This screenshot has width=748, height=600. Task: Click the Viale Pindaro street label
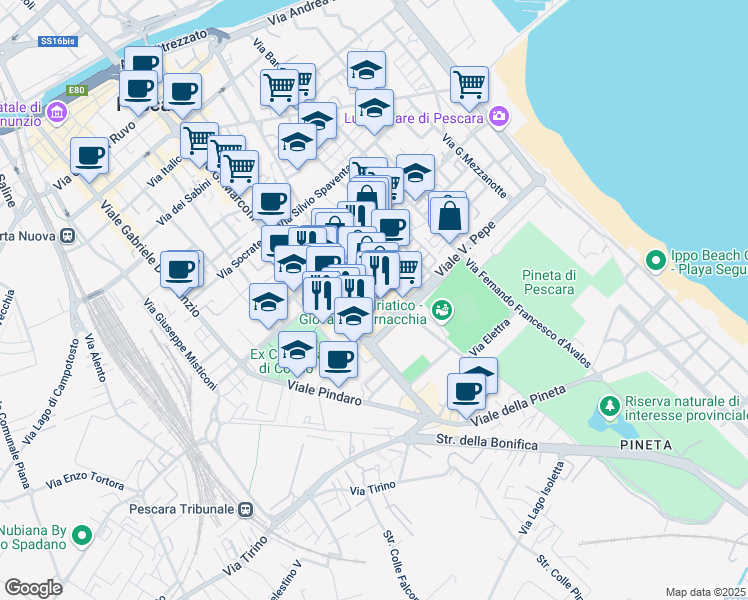pyautogui.click(x=324, y=392)
